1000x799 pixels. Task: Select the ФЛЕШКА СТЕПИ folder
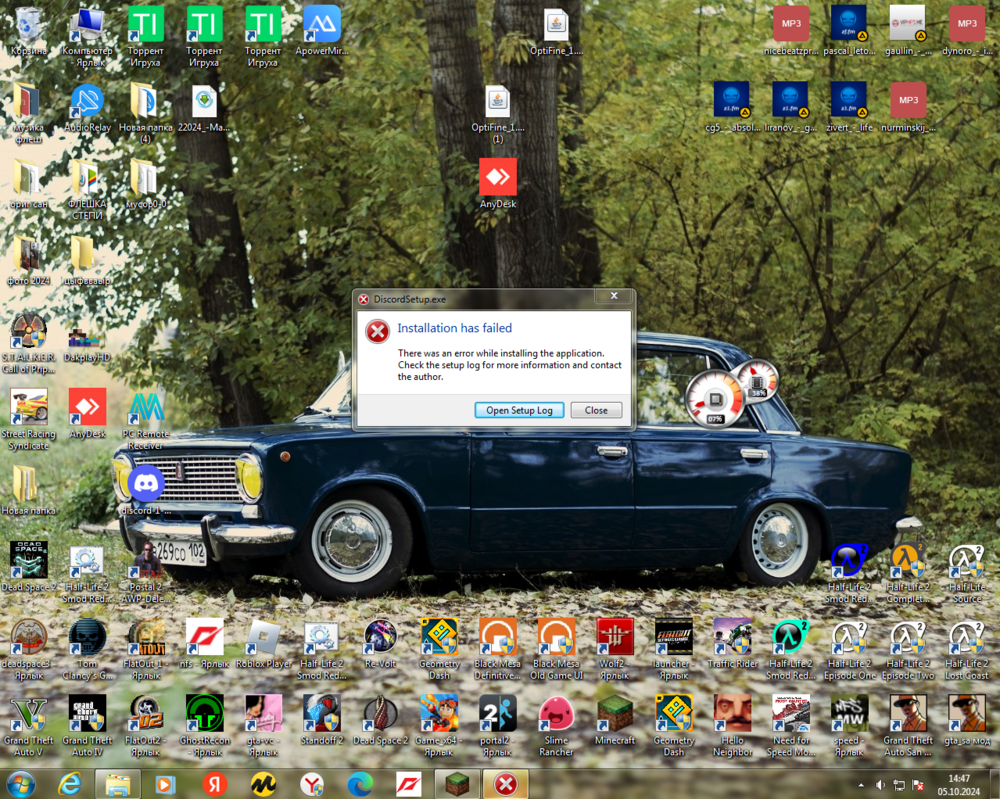(87, 190)
